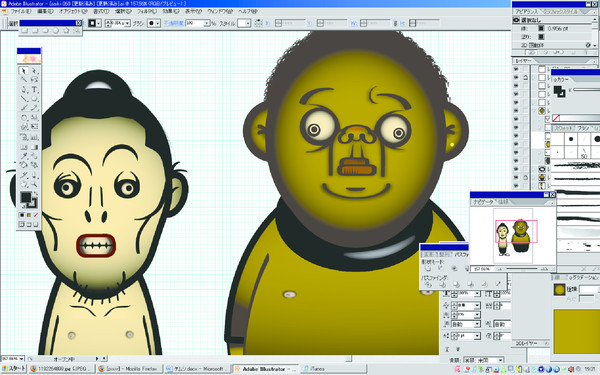Open ファイル(F) menu

click(x=21, y=11)
